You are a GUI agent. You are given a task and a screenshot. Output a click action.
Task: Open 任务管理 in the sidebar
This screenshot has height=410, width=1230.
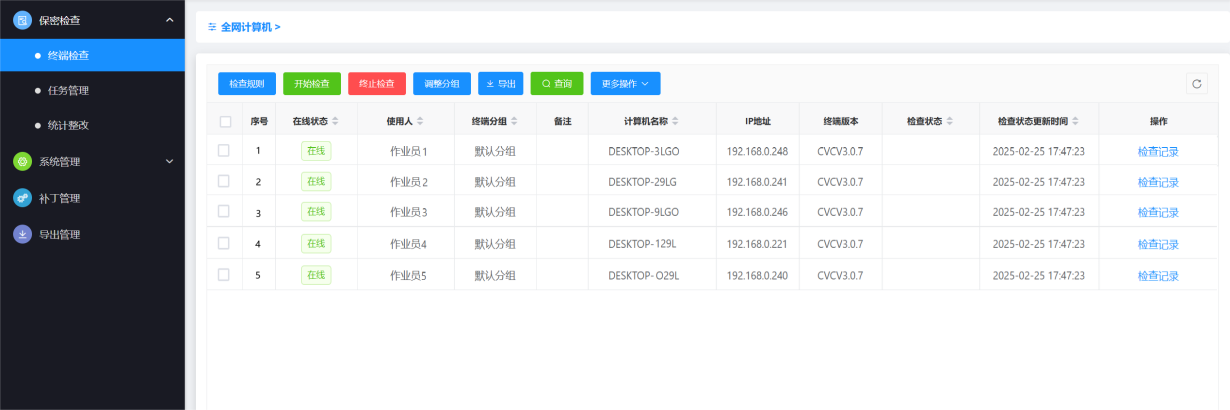(68, 91)
